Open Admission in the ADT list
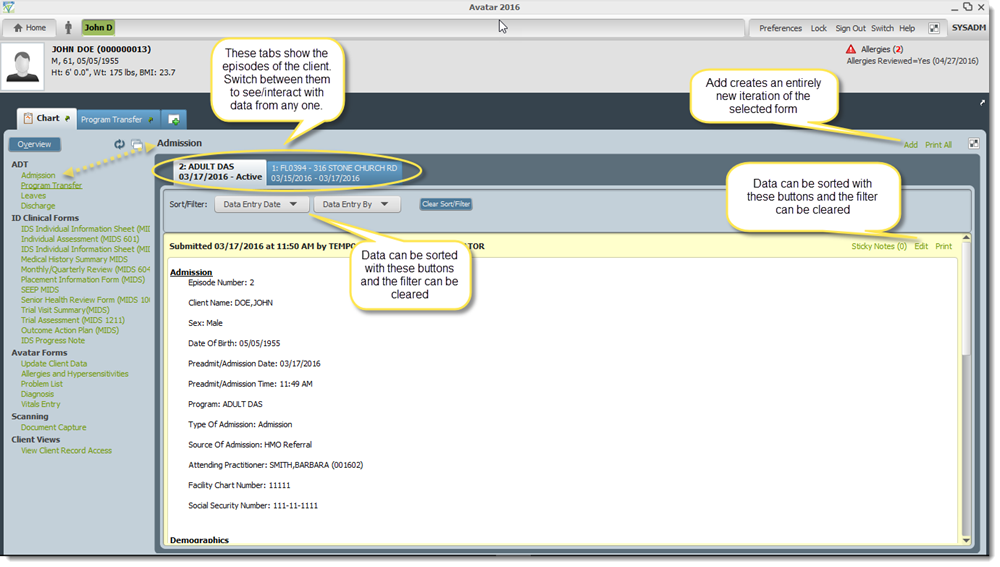The height and width of the screenshot is (567, 1000). point(38,175)
